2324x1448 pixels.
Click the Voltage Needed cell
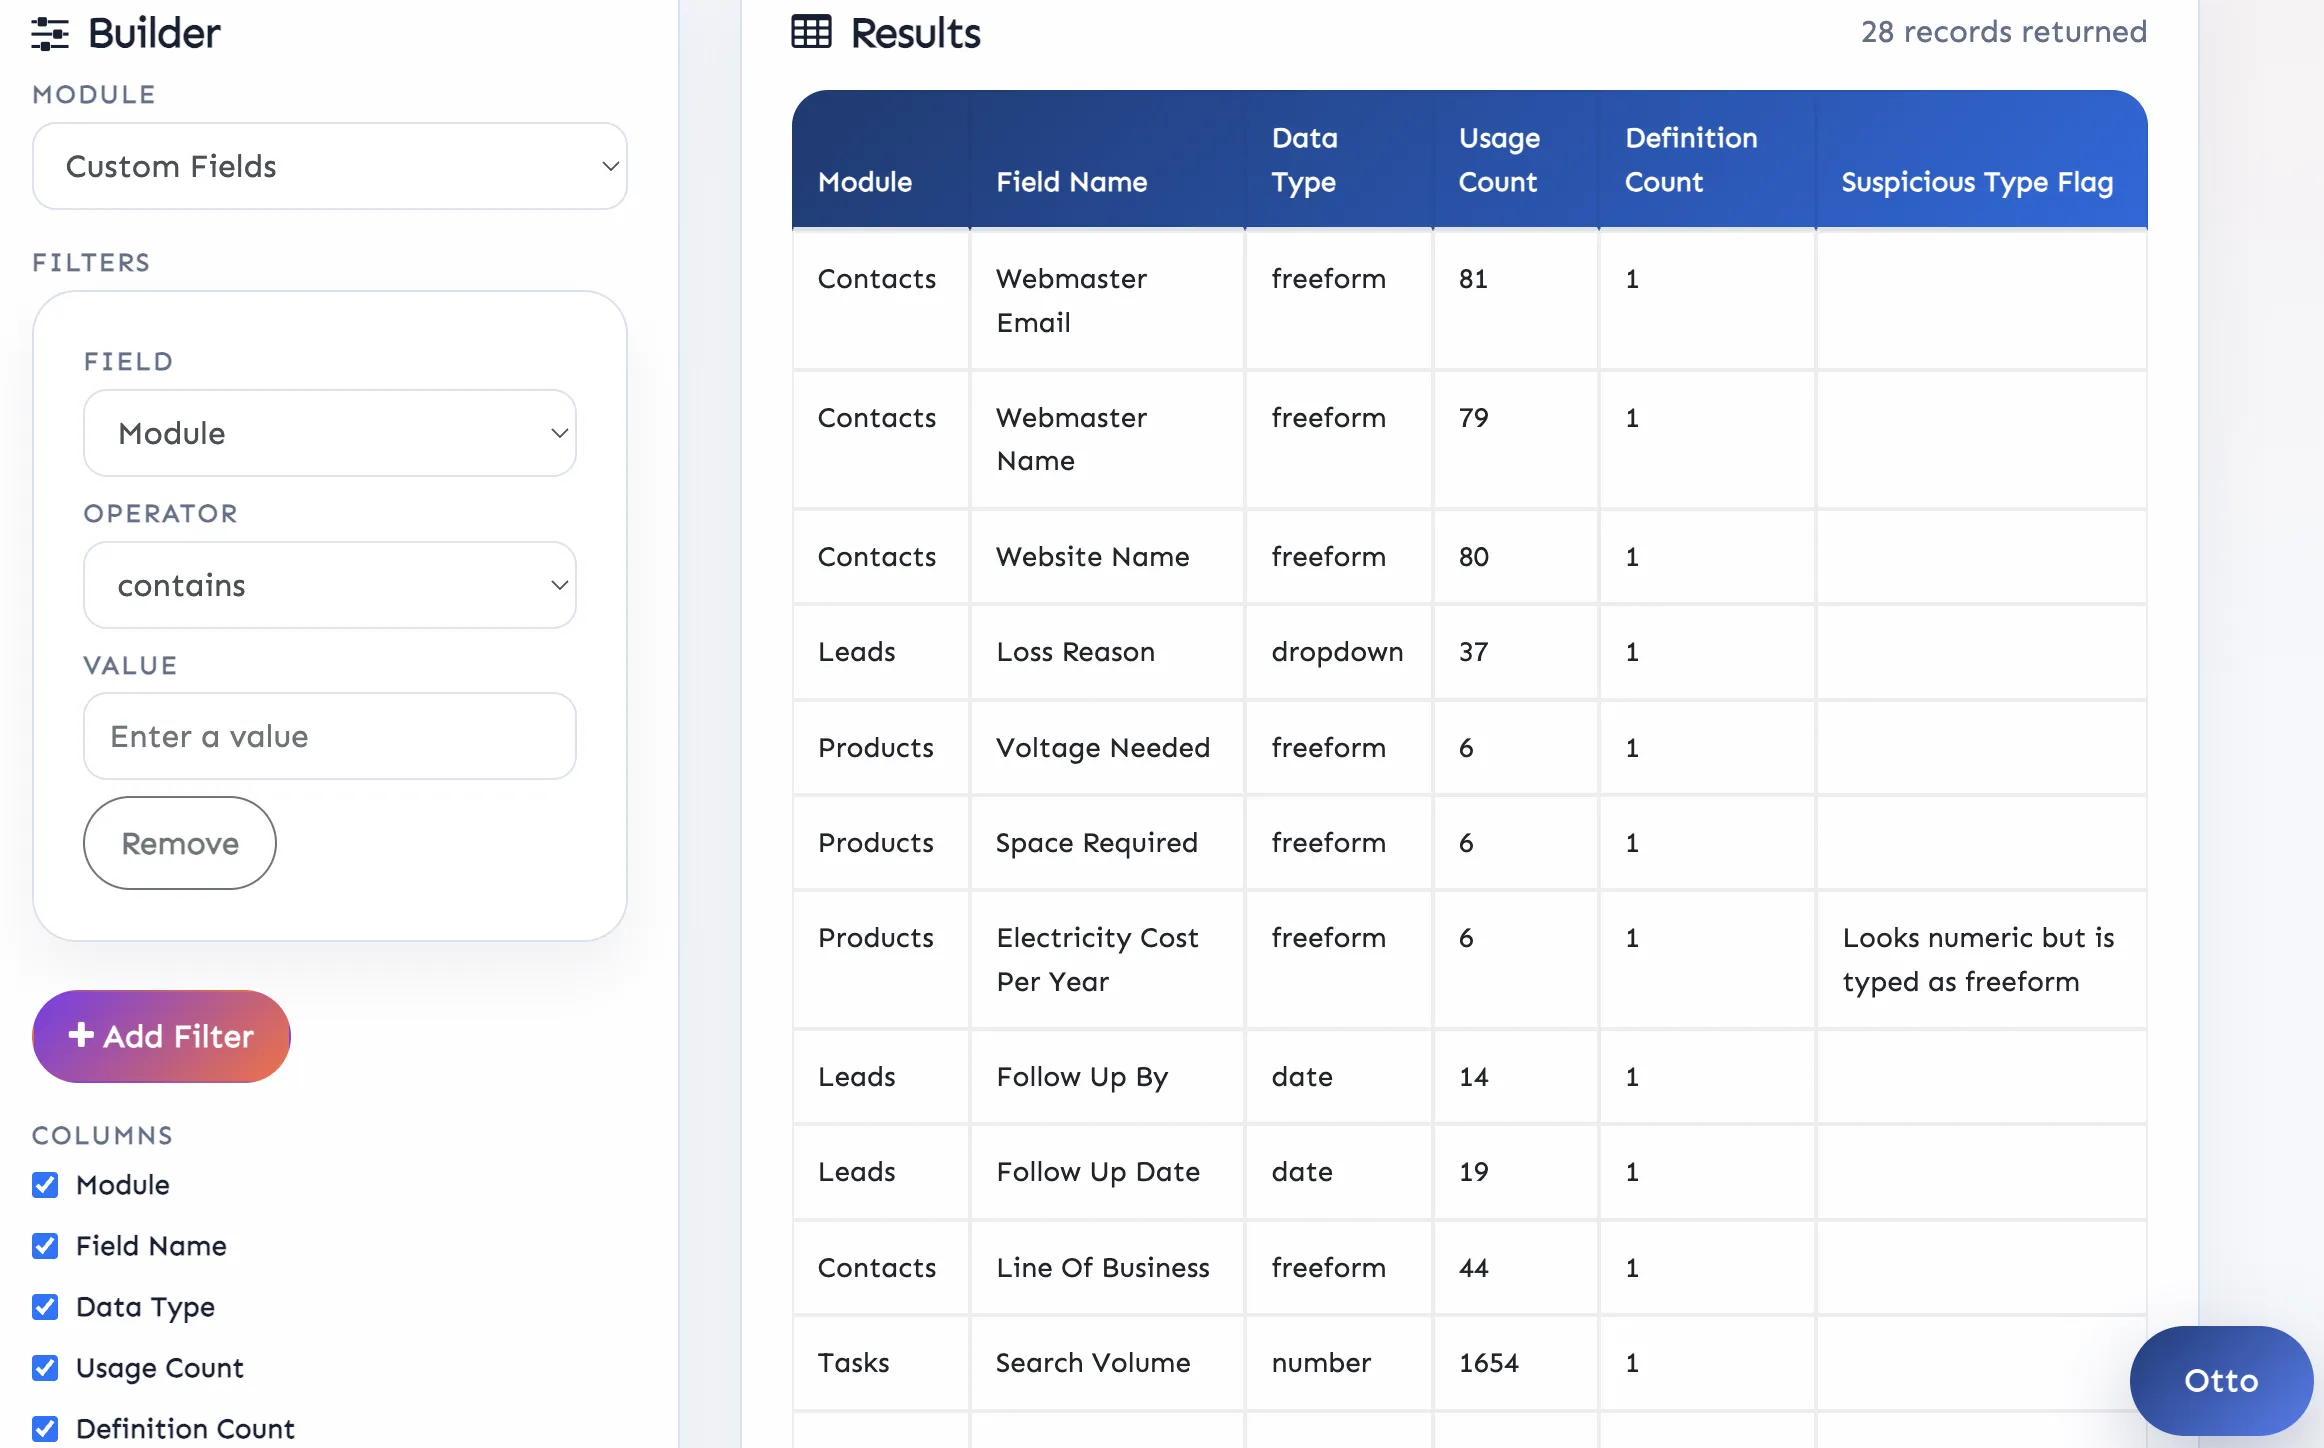(x=1107, y=748)
